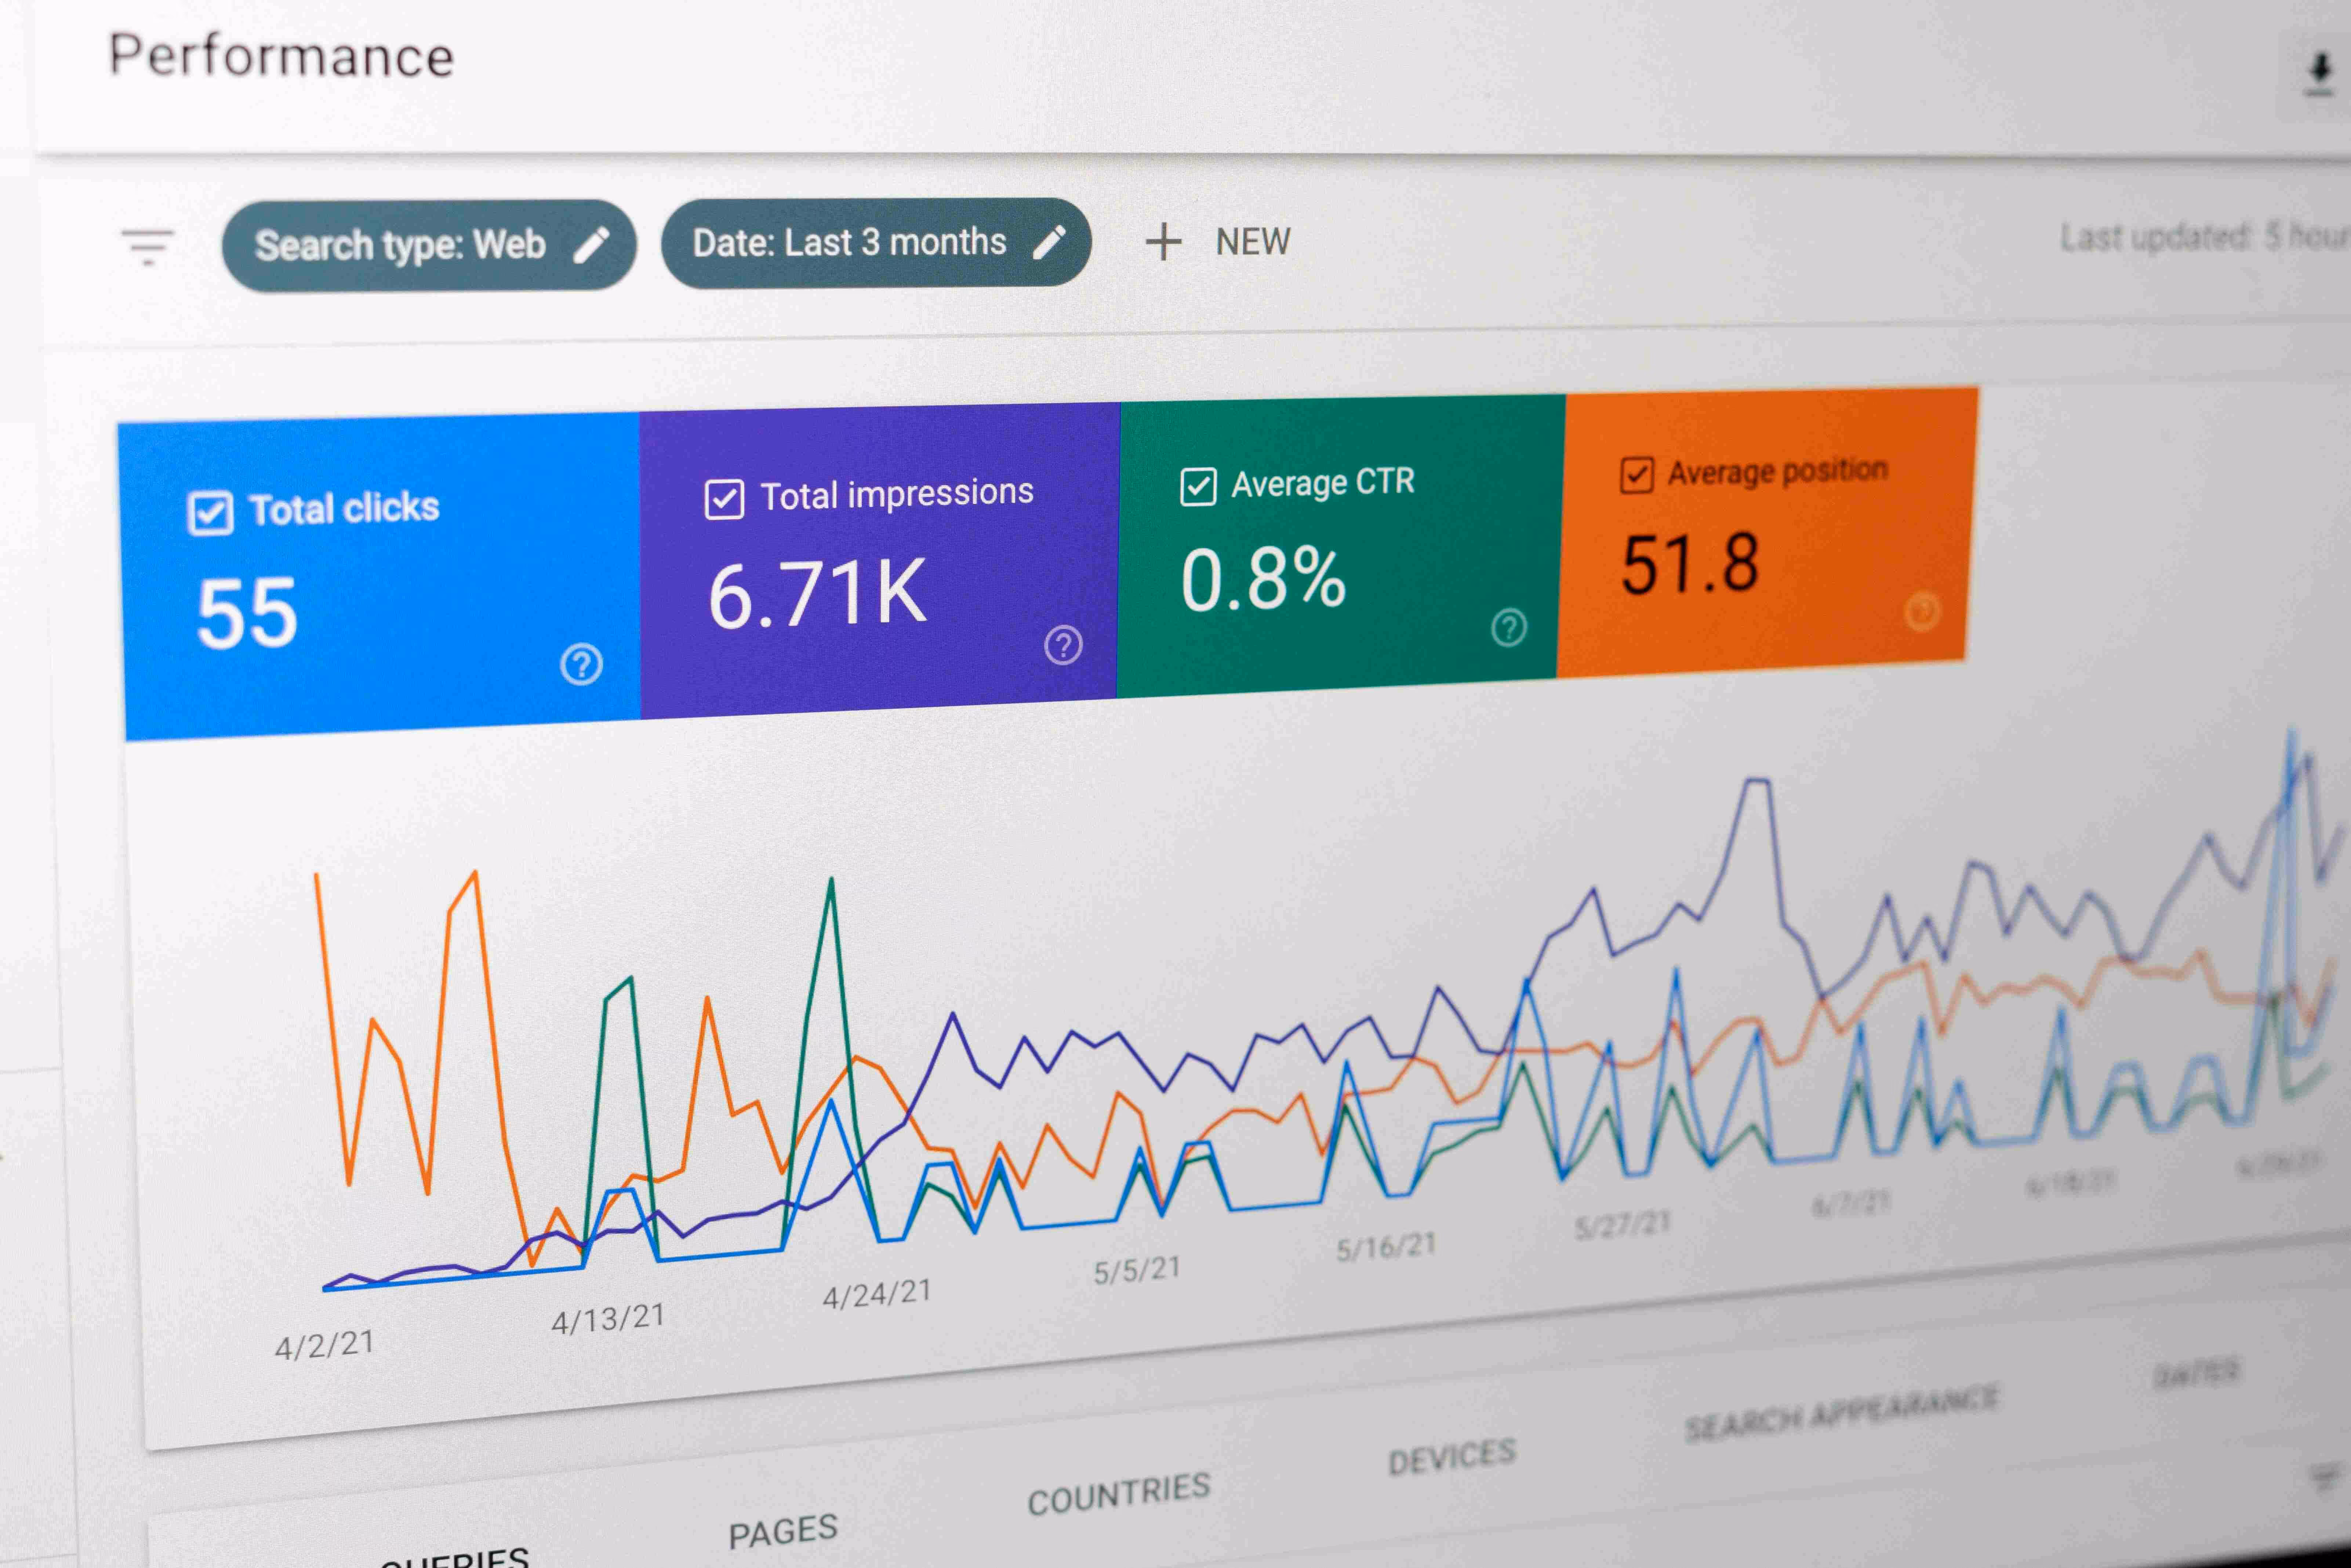Open help icon in Total clicks card
The height and width of the screenshot is (1568, 2351).
pos(581,664)
